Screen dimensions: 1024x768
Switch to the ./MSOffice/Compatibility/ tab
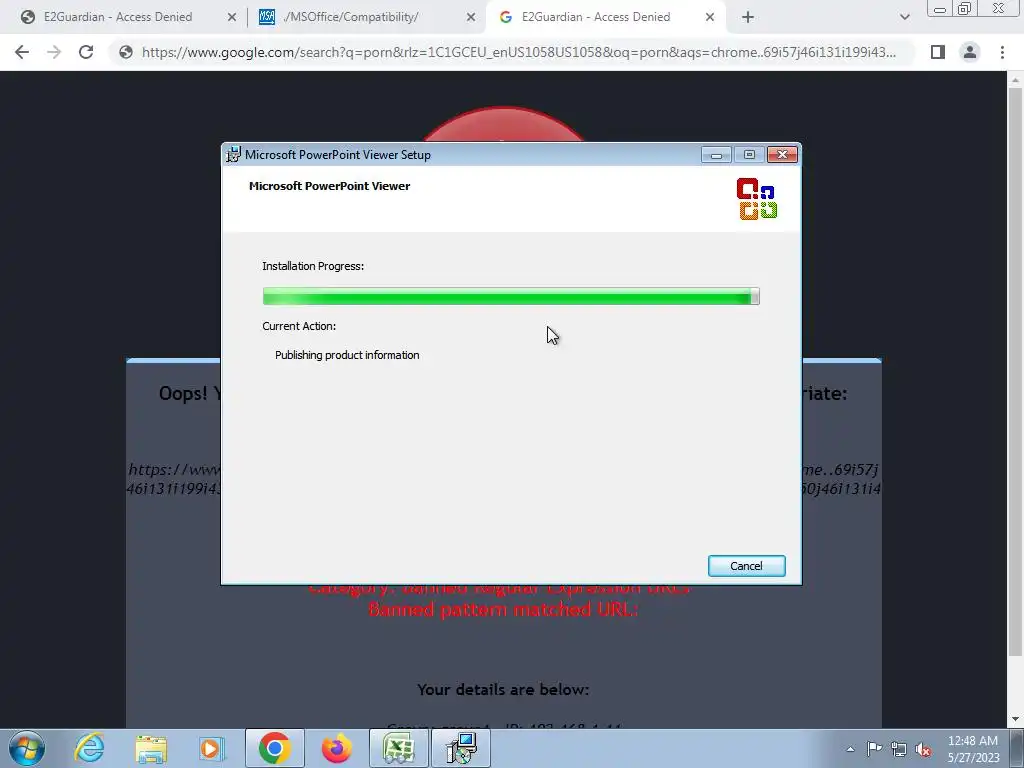click(351, 17)
